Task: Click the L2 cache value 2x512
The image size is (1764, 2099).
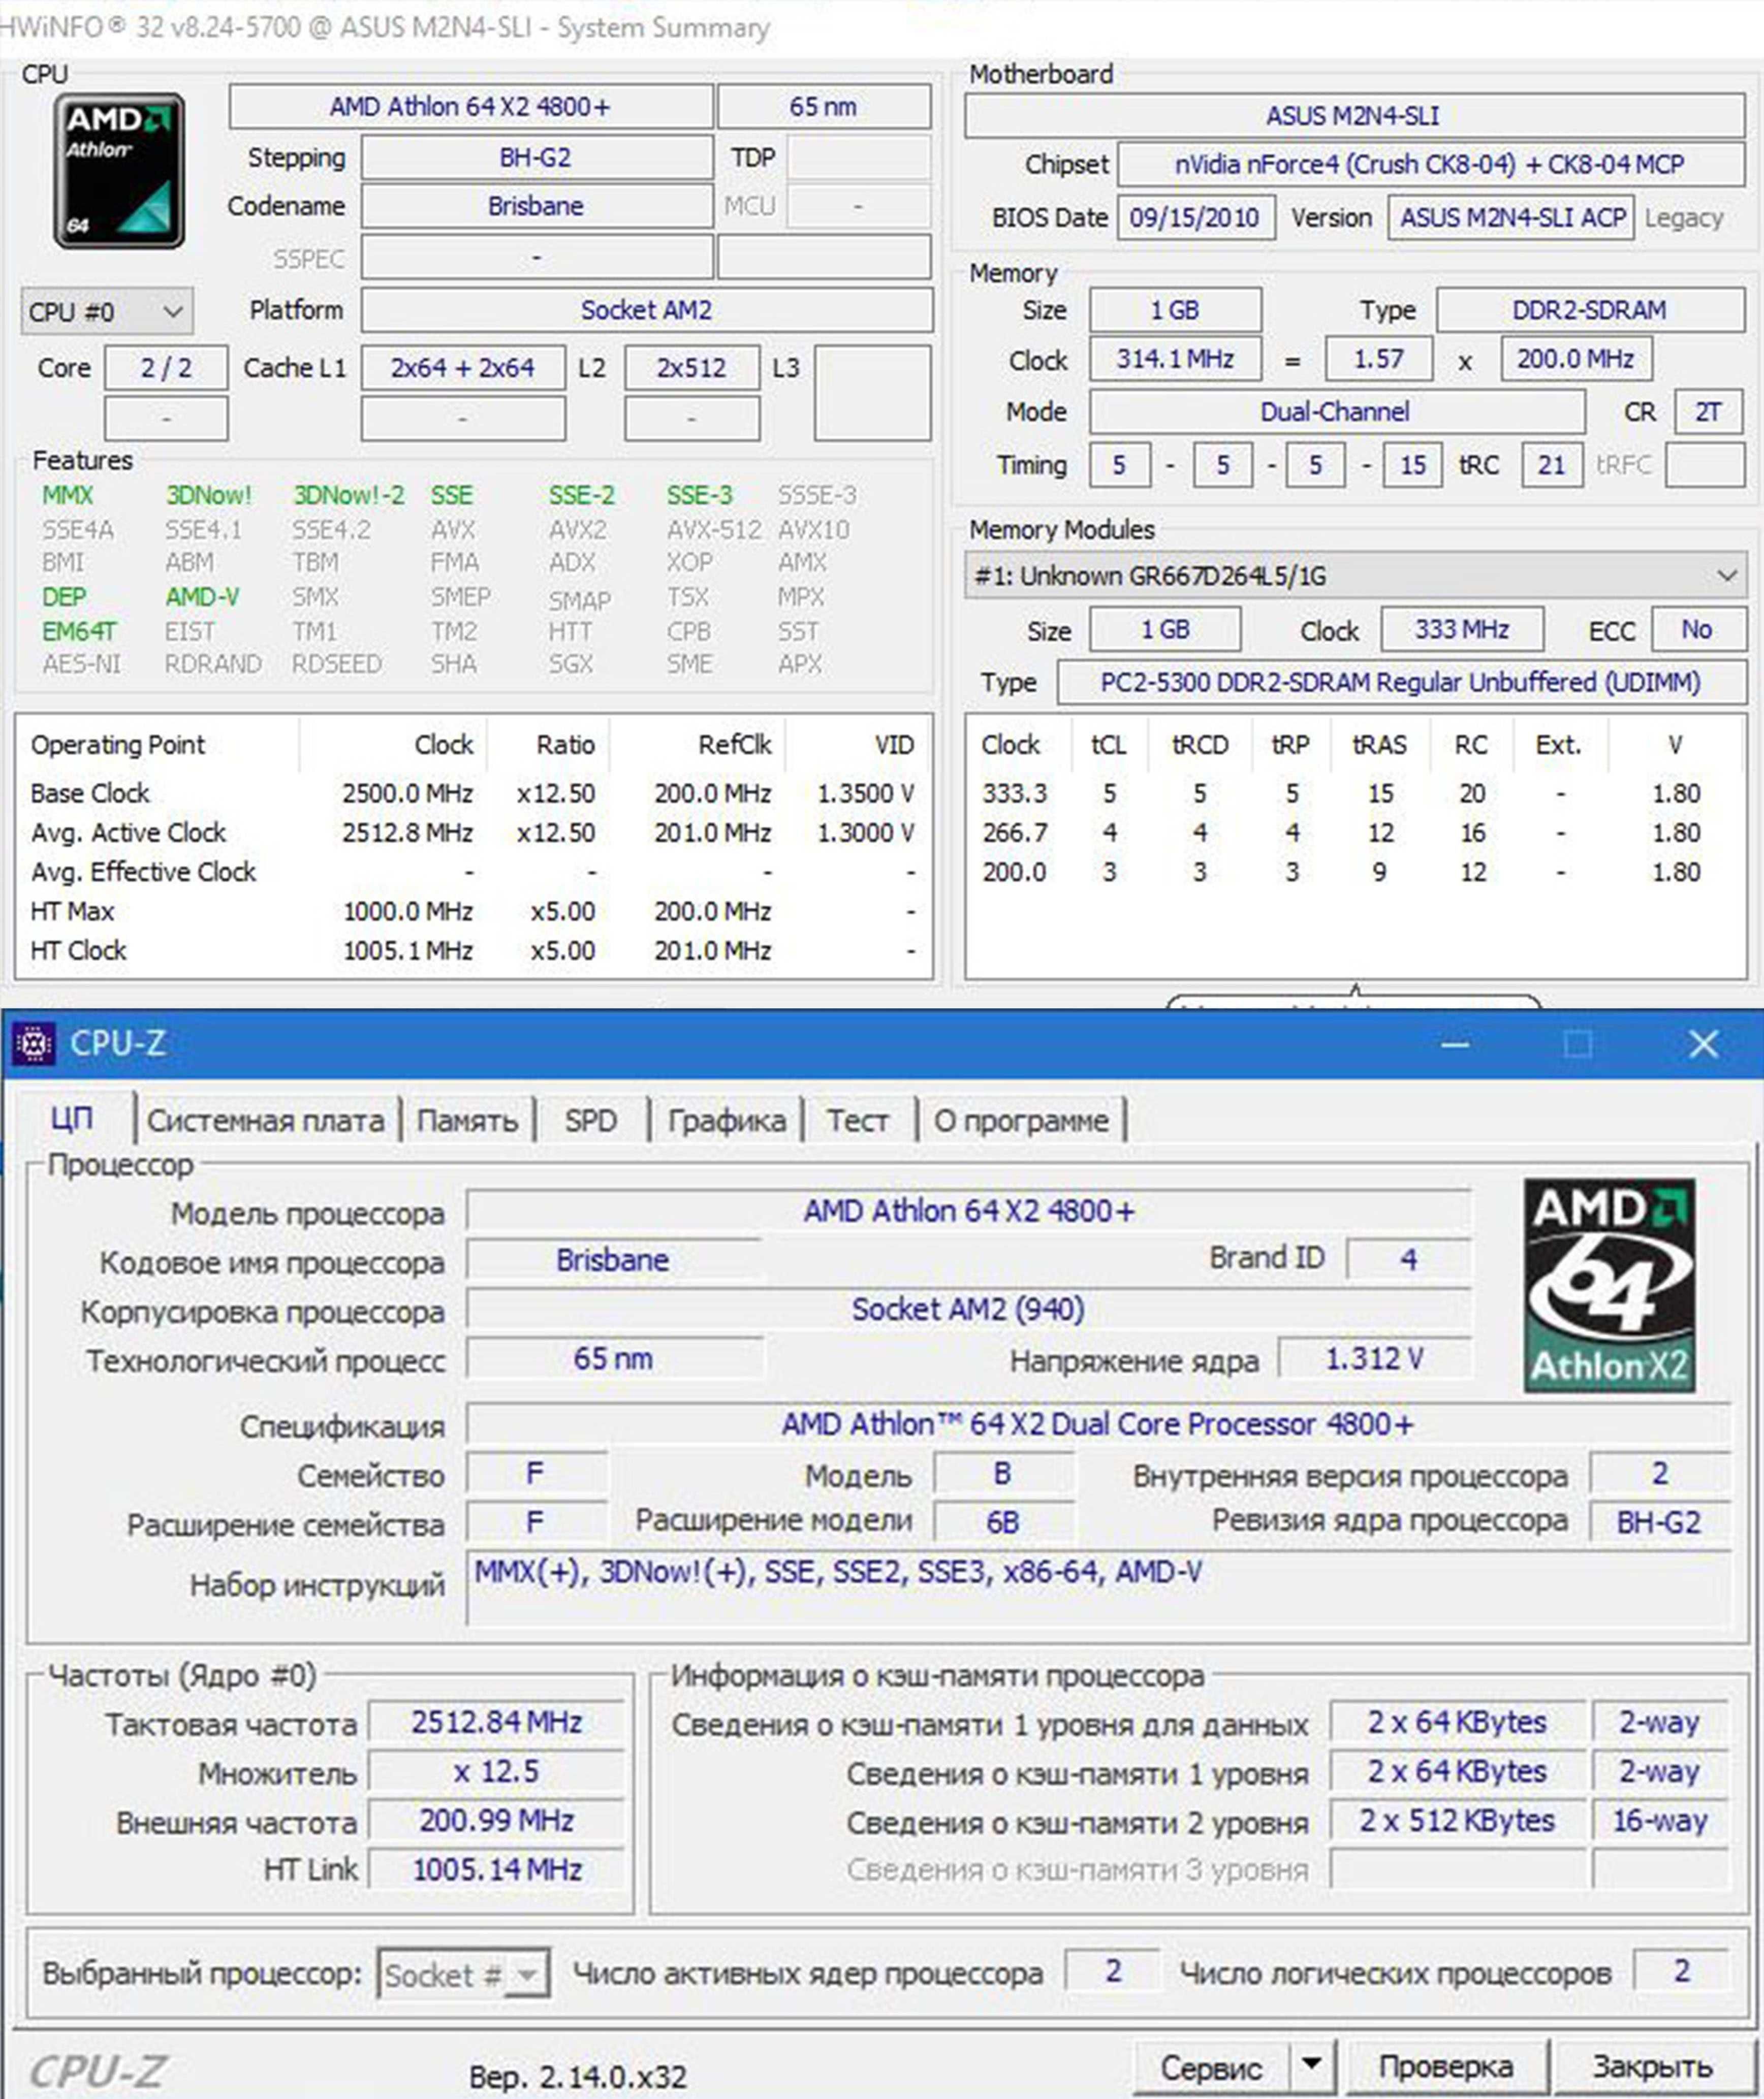Action: coord(691,368)
